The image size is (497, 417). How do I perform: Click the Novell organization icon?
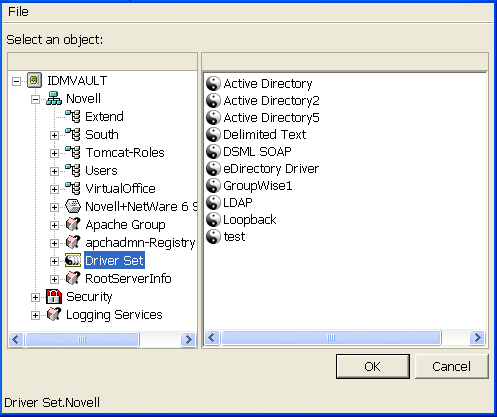pos(54,99)
